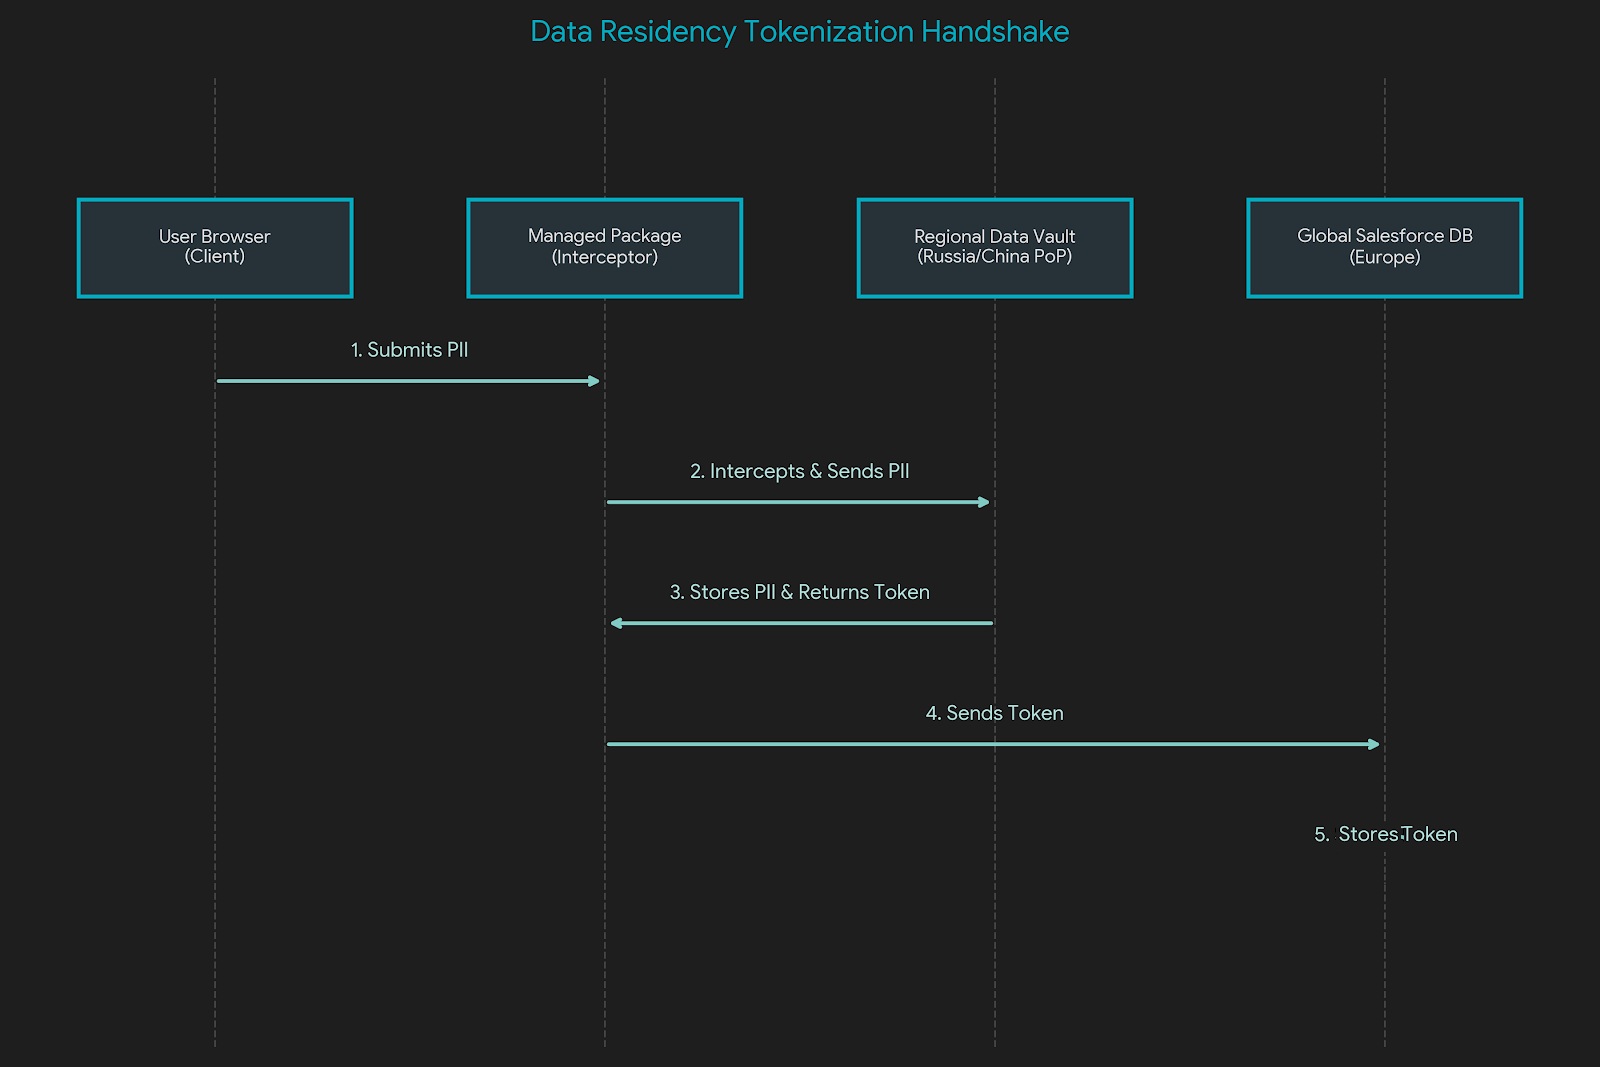1600x1067 pixels.
Task: Click the '3. Stores PII & Returns Token' label
Action: pos(799,592)
